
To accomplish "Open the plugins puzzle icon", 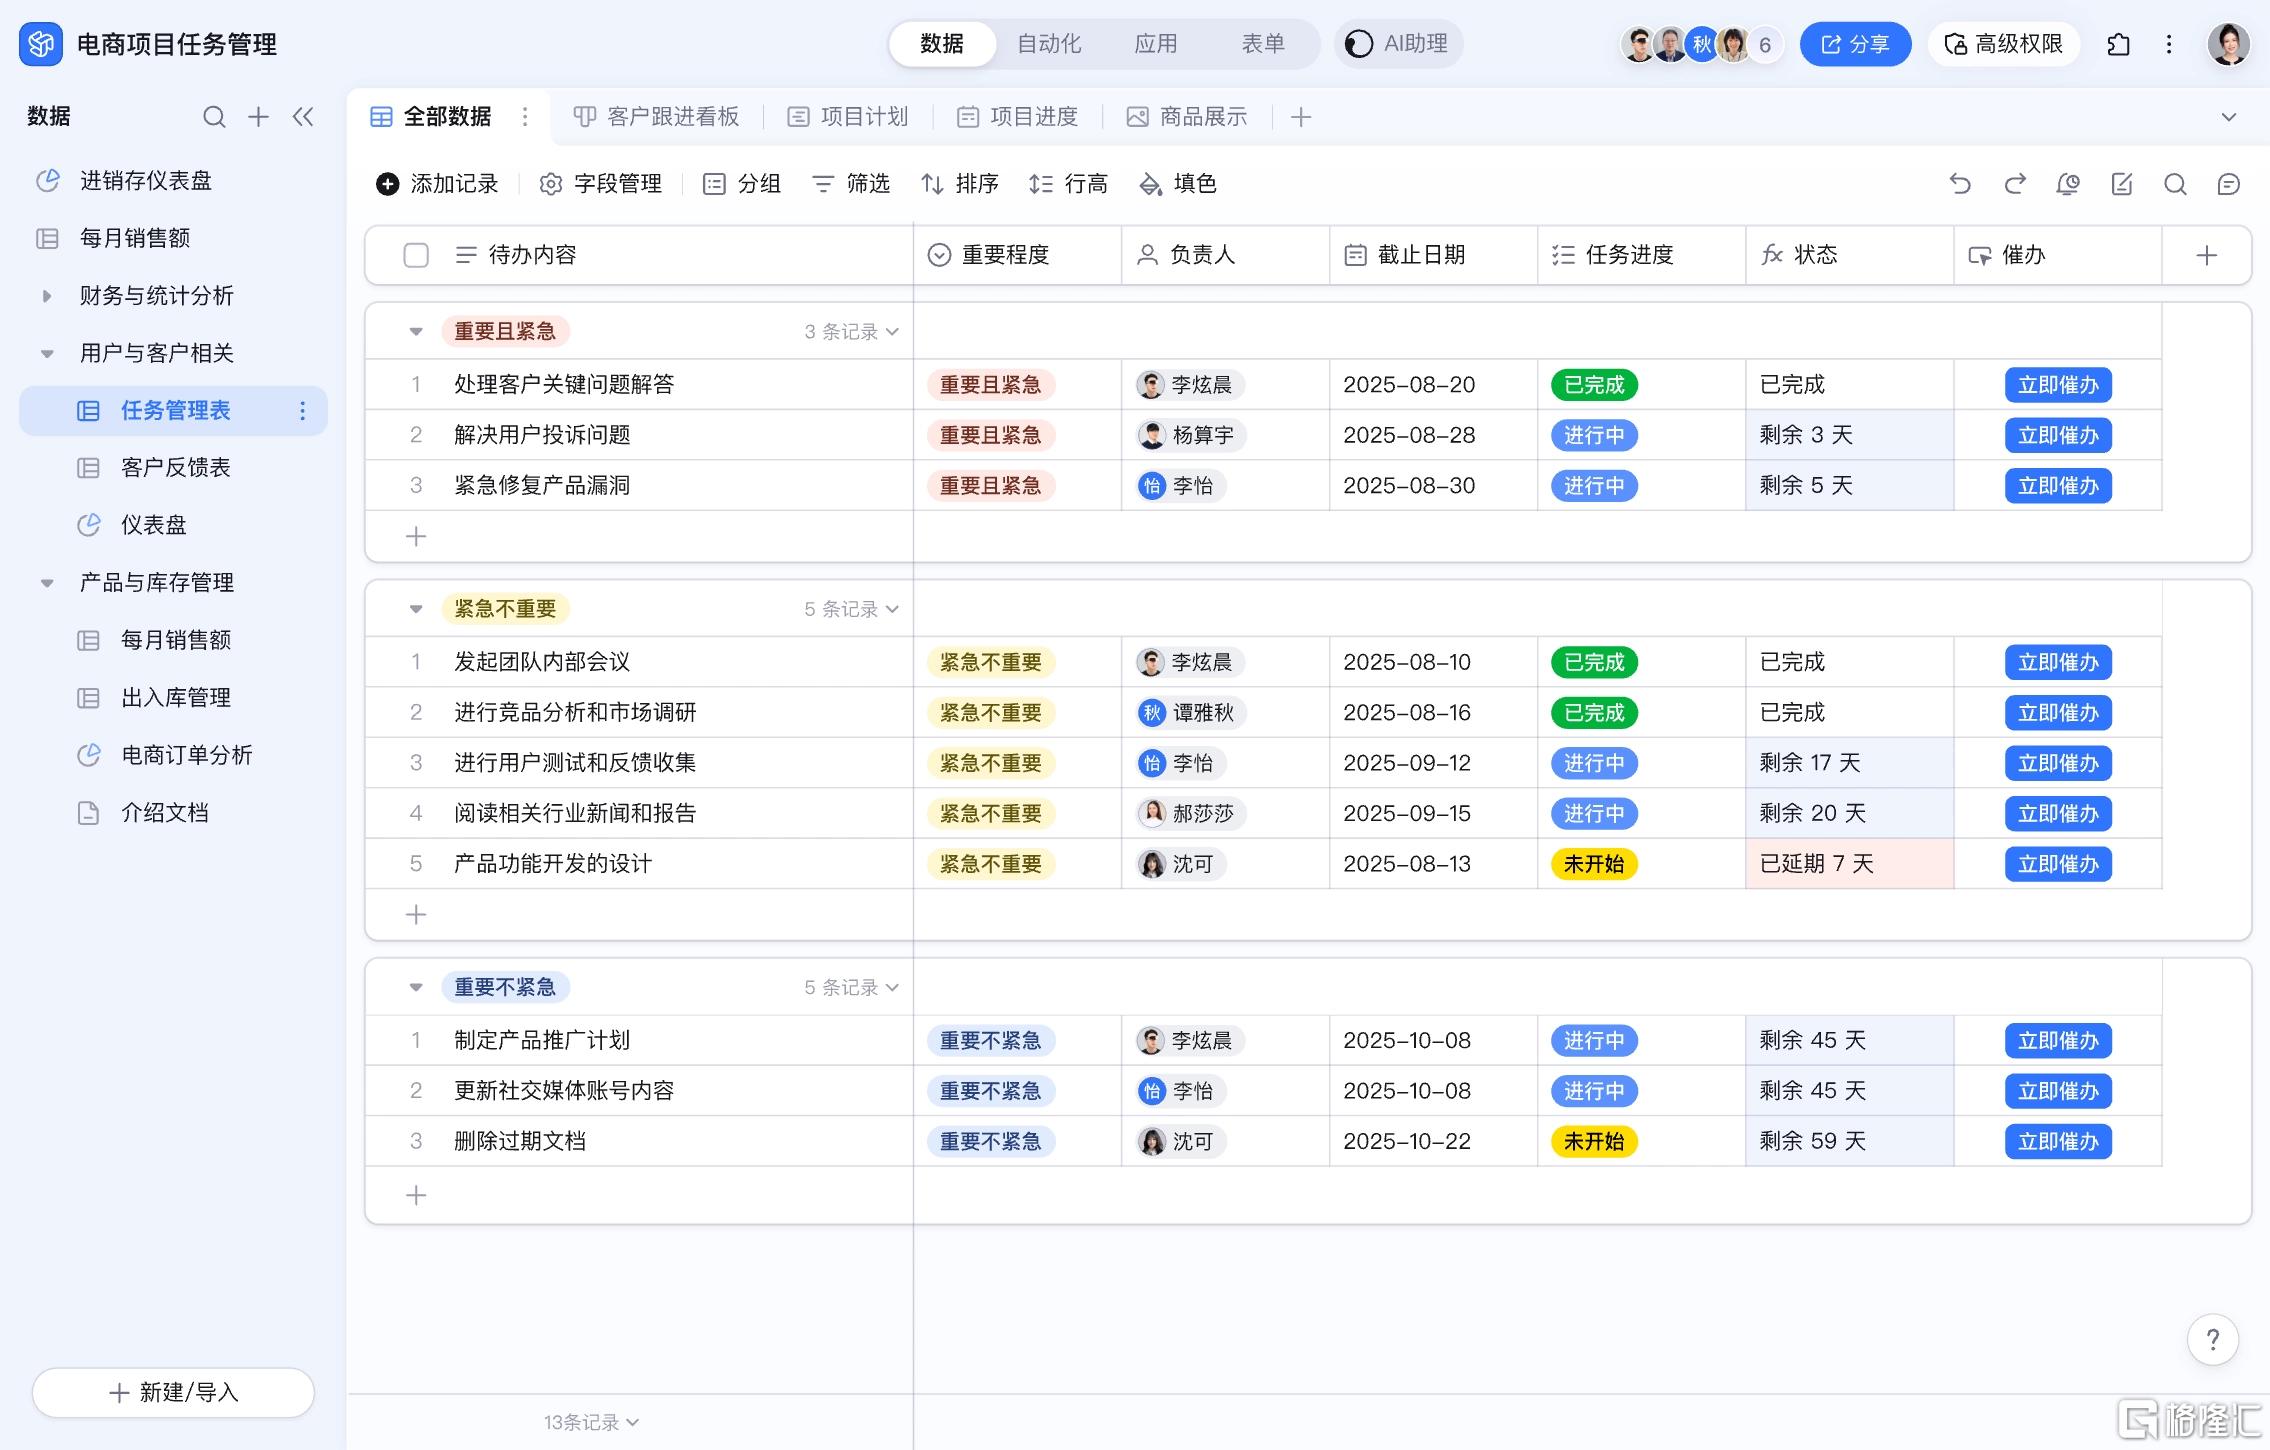I will tap(2118, 44).
